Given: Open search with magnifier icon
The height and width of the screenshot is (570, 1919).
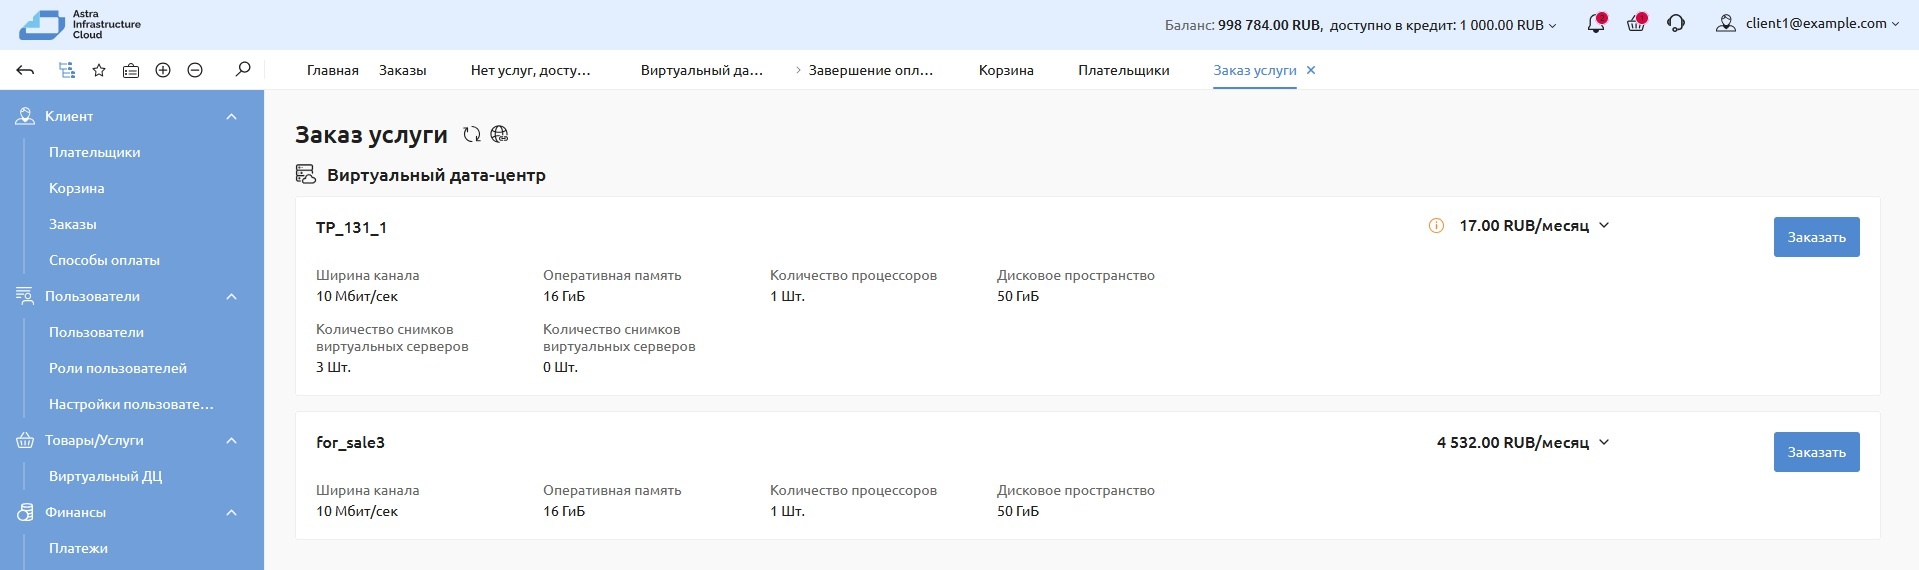Looking at the screenshot, I should 243,69.
